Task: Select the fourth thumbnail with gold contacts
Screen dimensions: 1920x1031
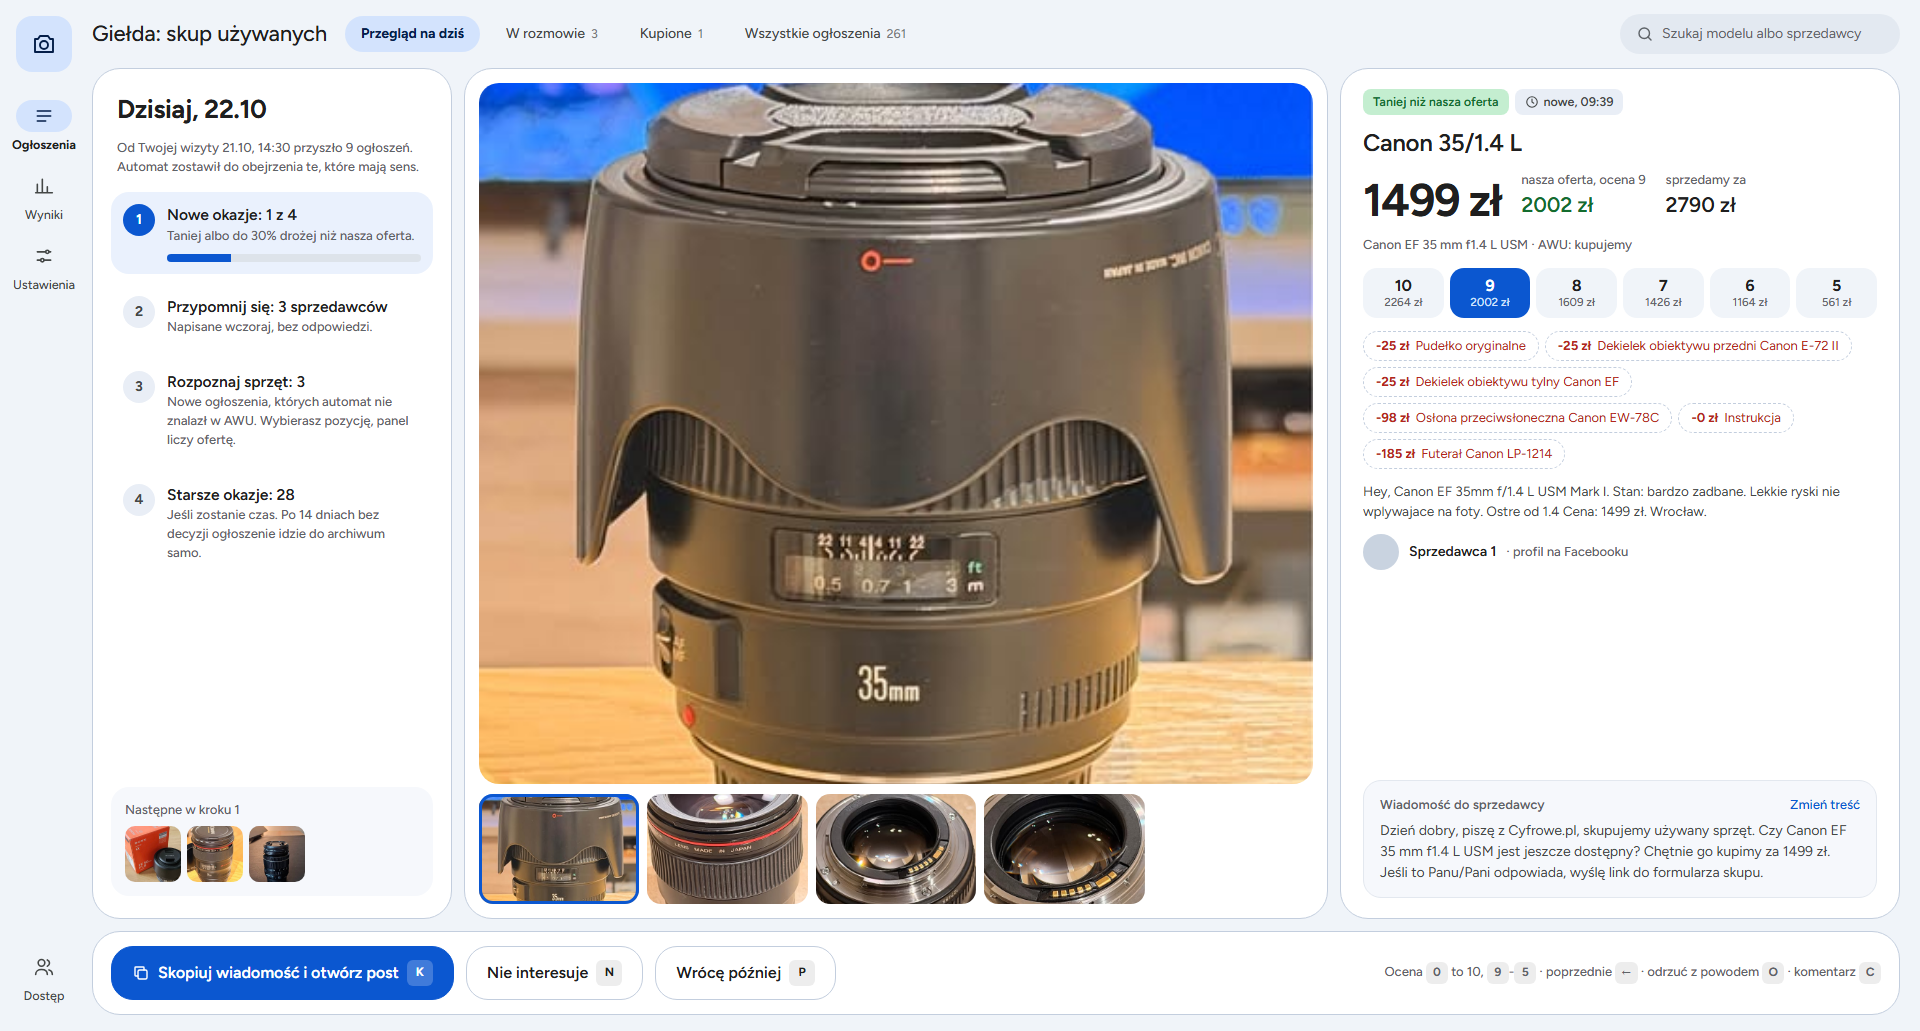Action: [1064, 849]
